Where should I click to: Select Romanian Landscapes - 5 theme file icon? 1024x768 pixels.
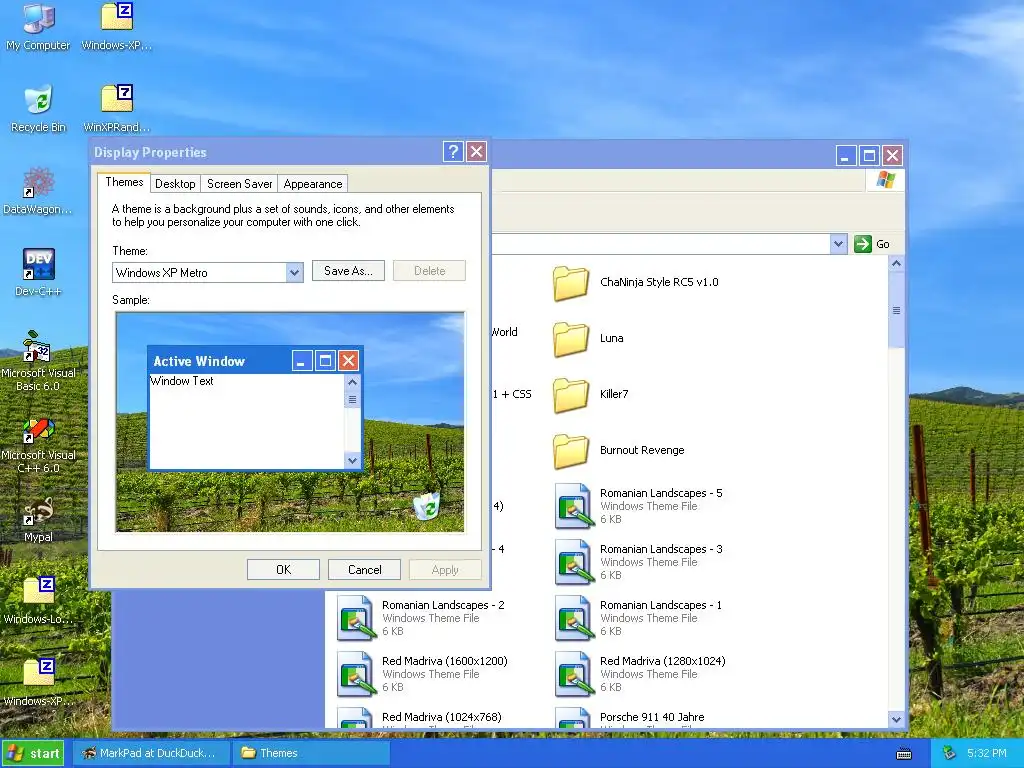(x=573, y=505)
